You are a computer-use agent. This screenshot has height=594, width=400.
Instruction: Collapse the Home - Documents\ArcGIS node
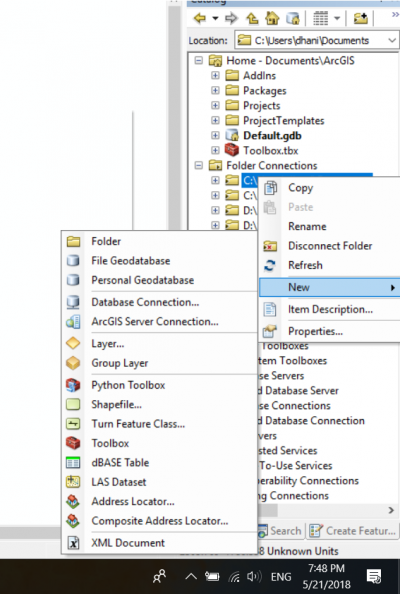(x=199, y=61)
